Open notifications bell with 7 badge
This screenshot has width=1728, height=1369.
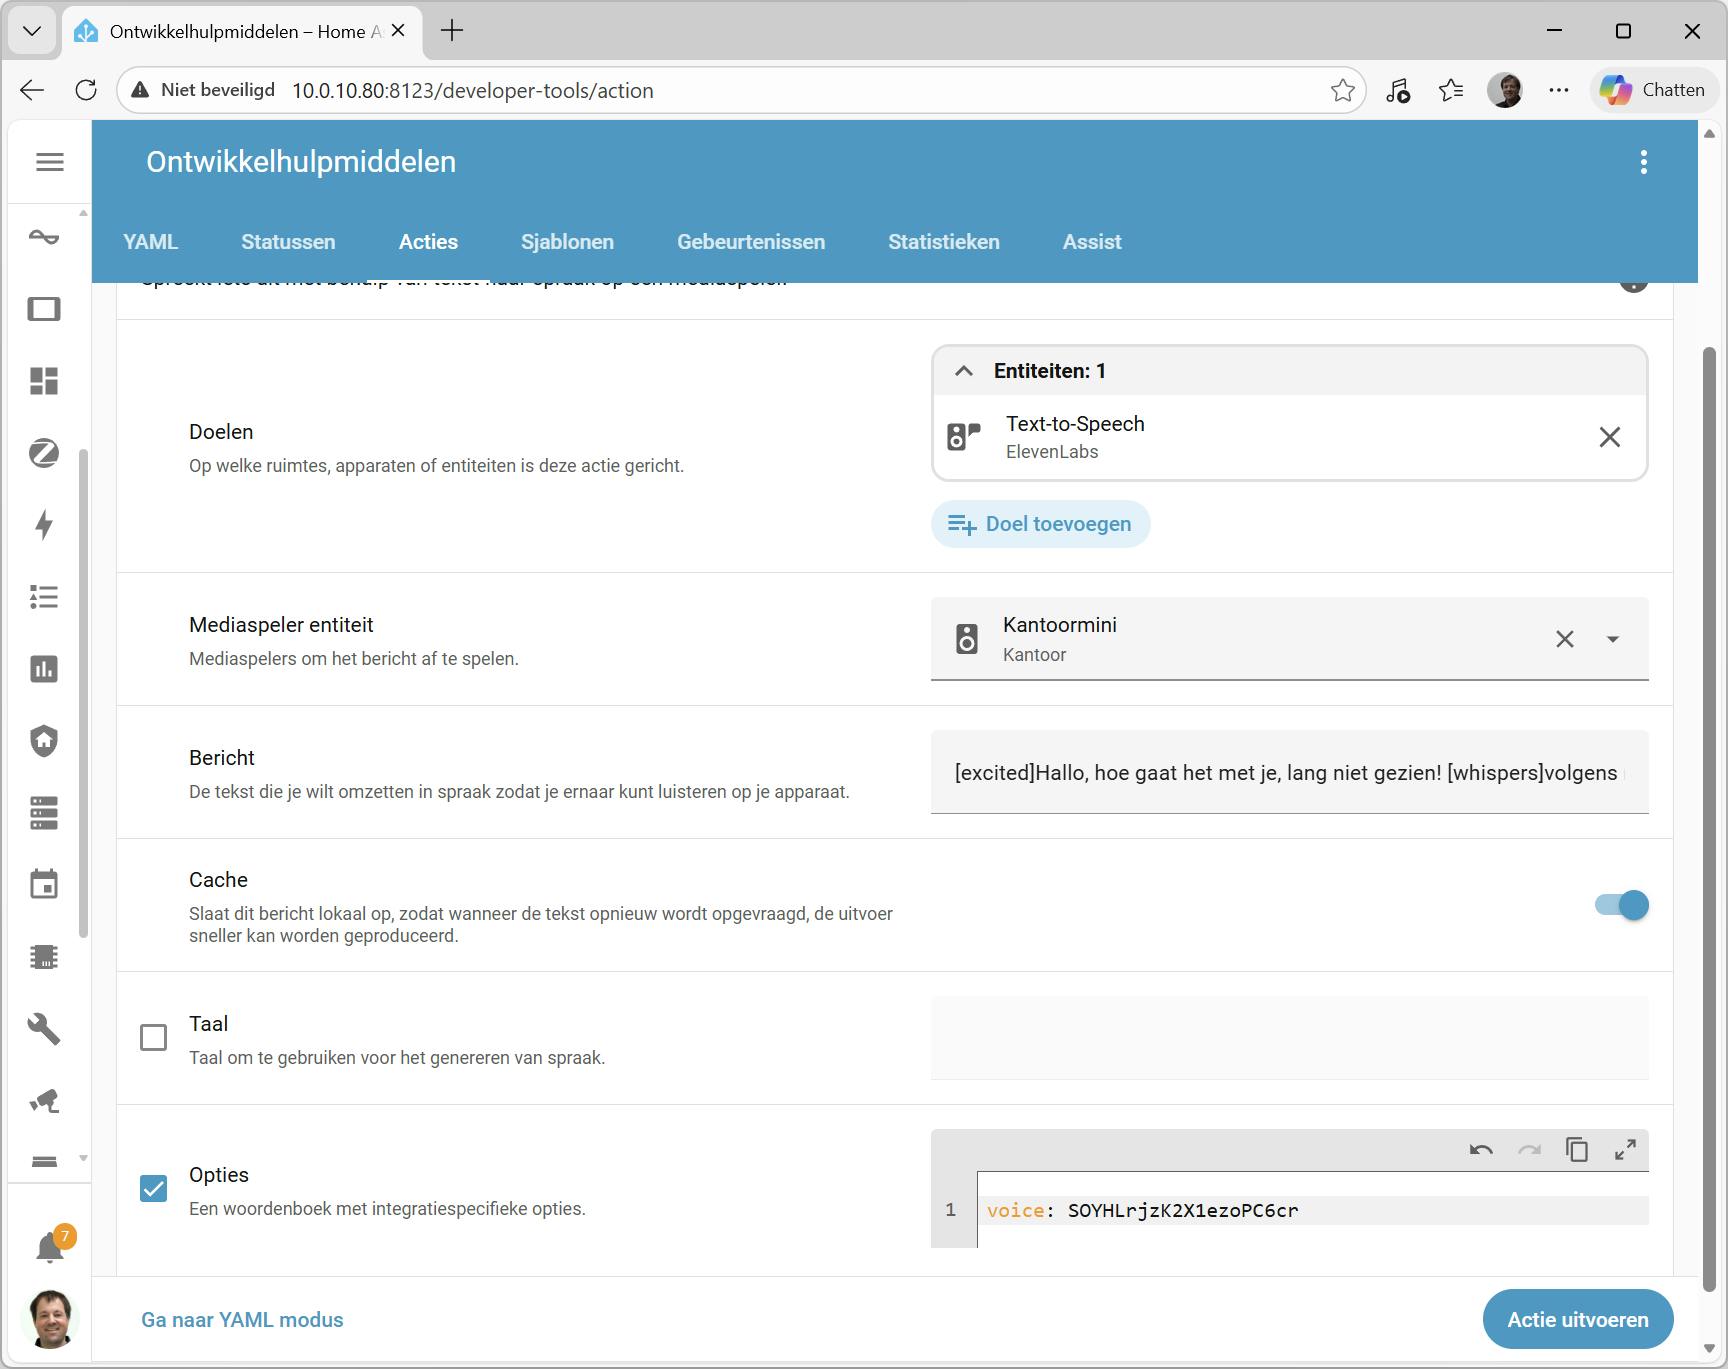[50, 1247]
